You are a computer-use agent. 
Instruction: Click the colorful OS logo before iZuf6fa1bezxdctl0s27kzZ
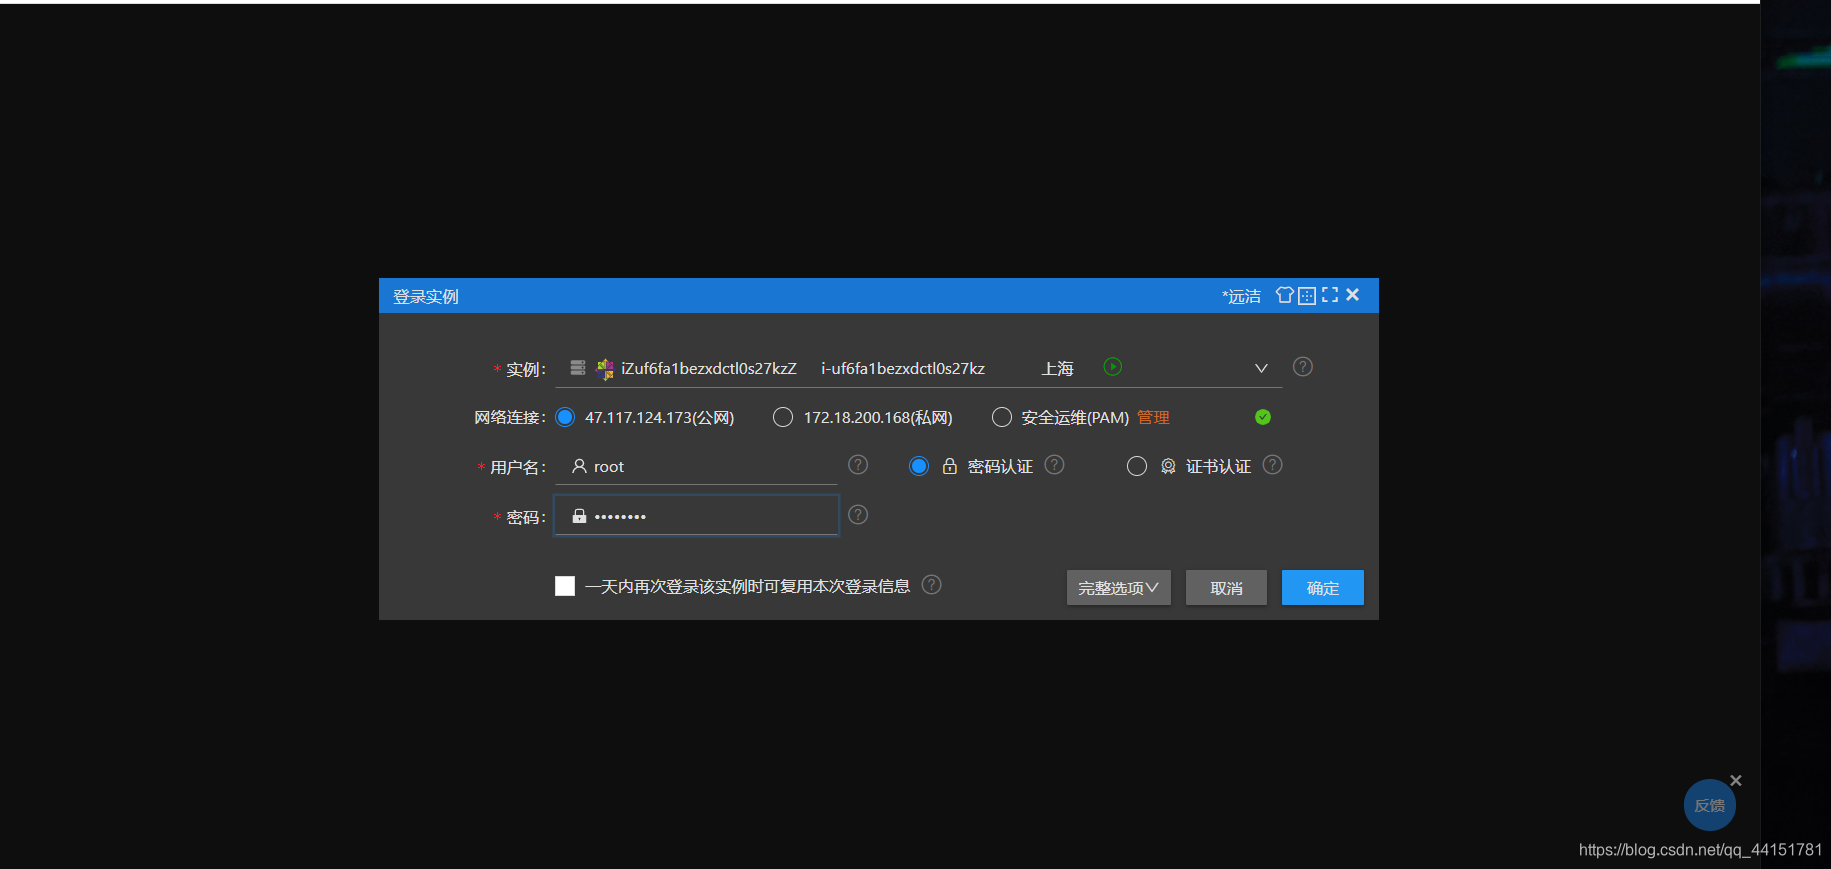(x=605, y=369)
